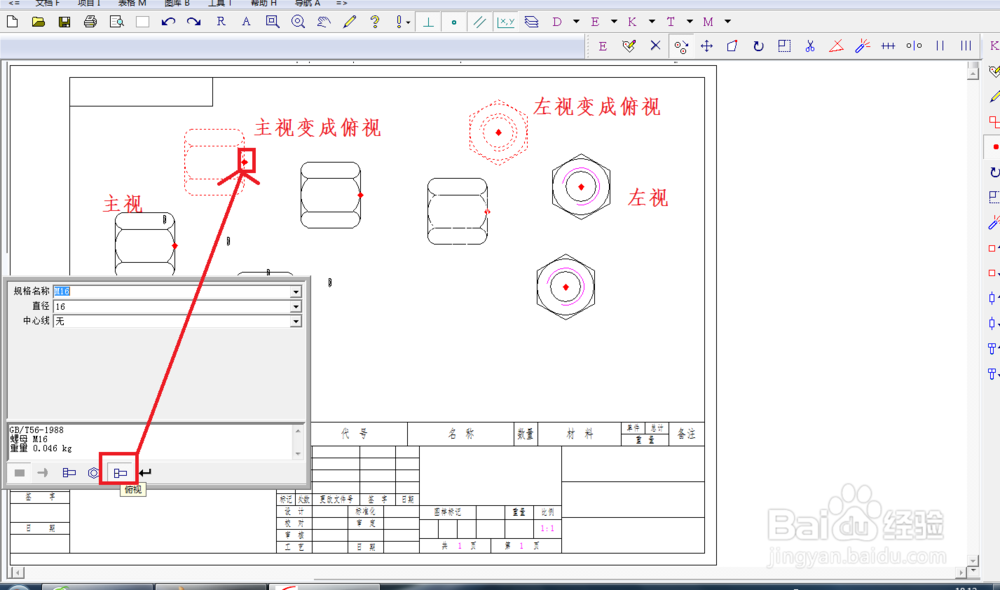Viewport: 1000px width, 590px height.
Task: Click vertical scrollbar up arrow of canvas
Action: (x=973, y=73)
